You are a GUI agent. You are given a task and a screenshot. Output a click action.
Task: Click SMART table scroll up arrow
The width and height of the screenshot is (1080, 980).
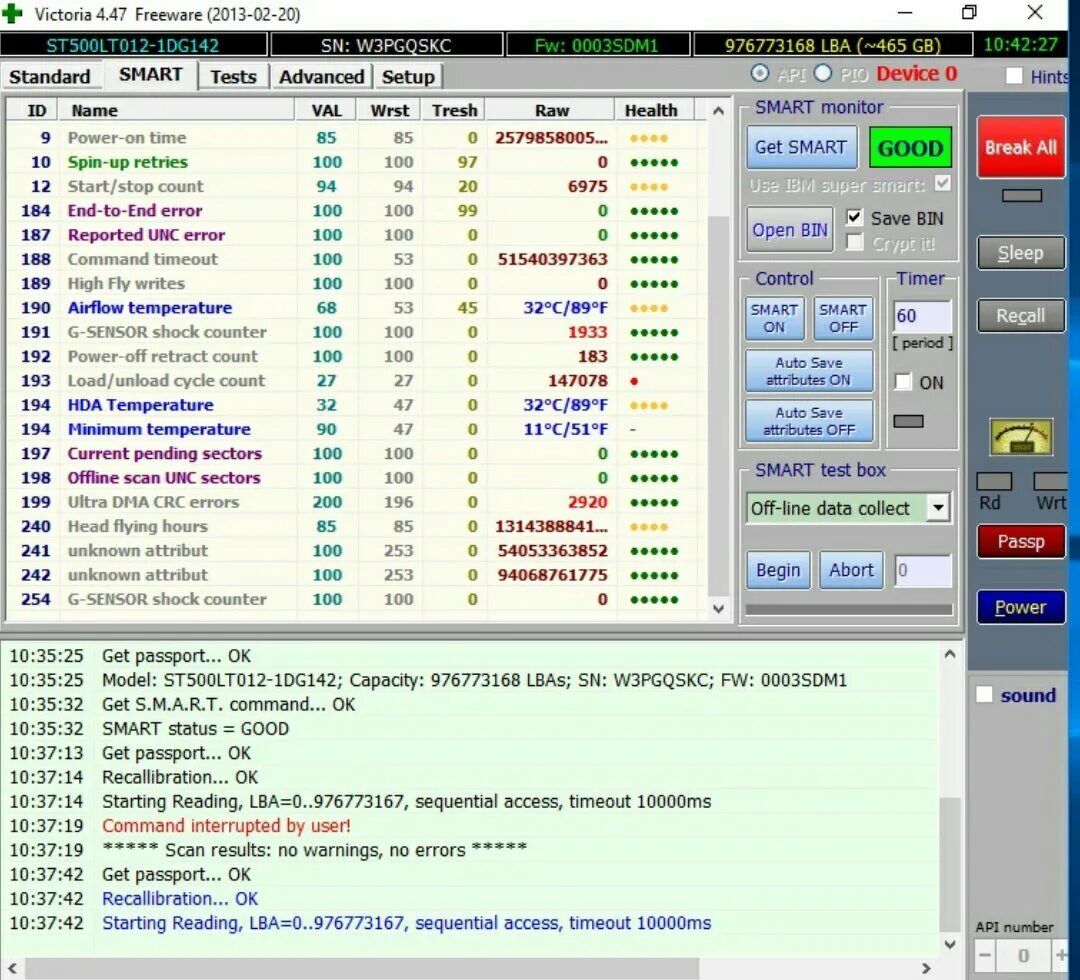pyautogui.click(x=718, y=111)
